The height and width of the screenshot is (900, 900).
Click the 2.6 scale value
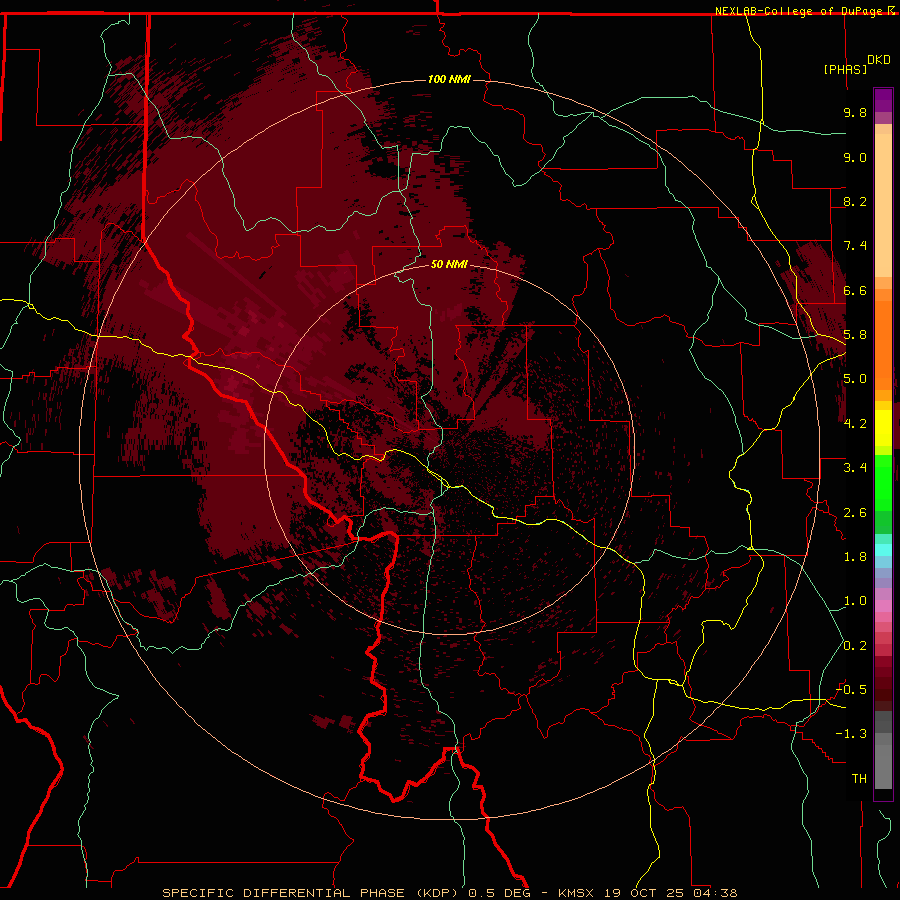click(x=855, y=513)
